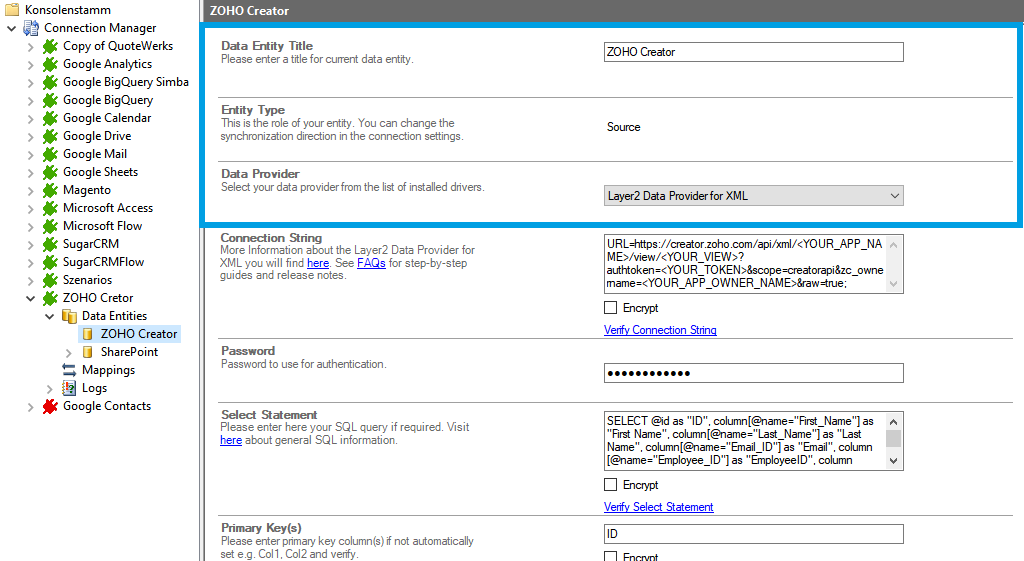Click the Mappings arrows icon
This screenshot has height=561, width=1024.
click(69, 370)
